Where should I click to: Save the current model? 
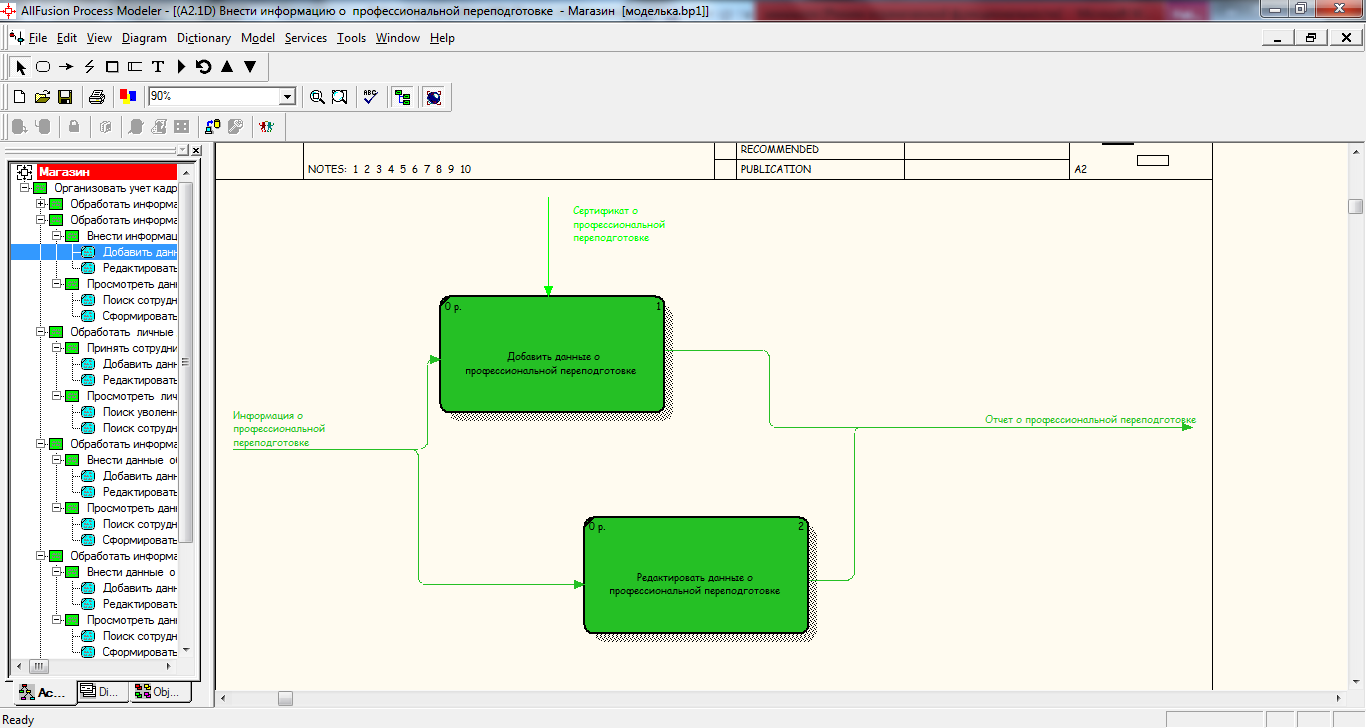(x=65, y=97)
